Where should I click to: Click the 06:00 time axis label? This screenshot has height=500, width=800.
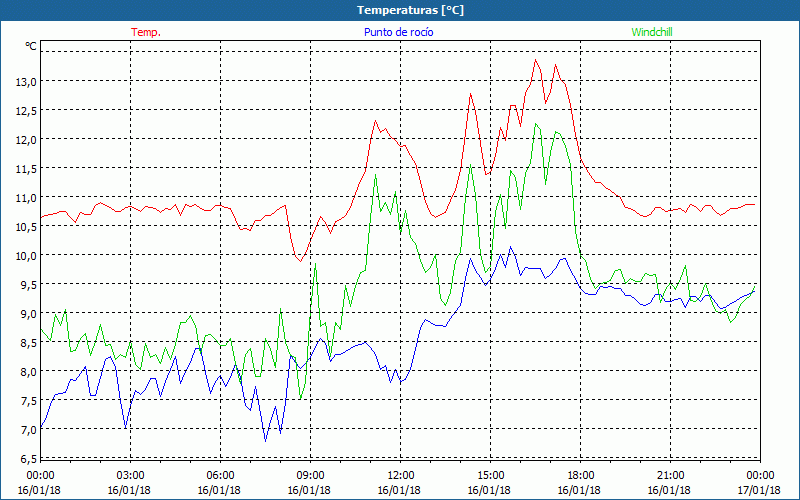coord(221,475)
